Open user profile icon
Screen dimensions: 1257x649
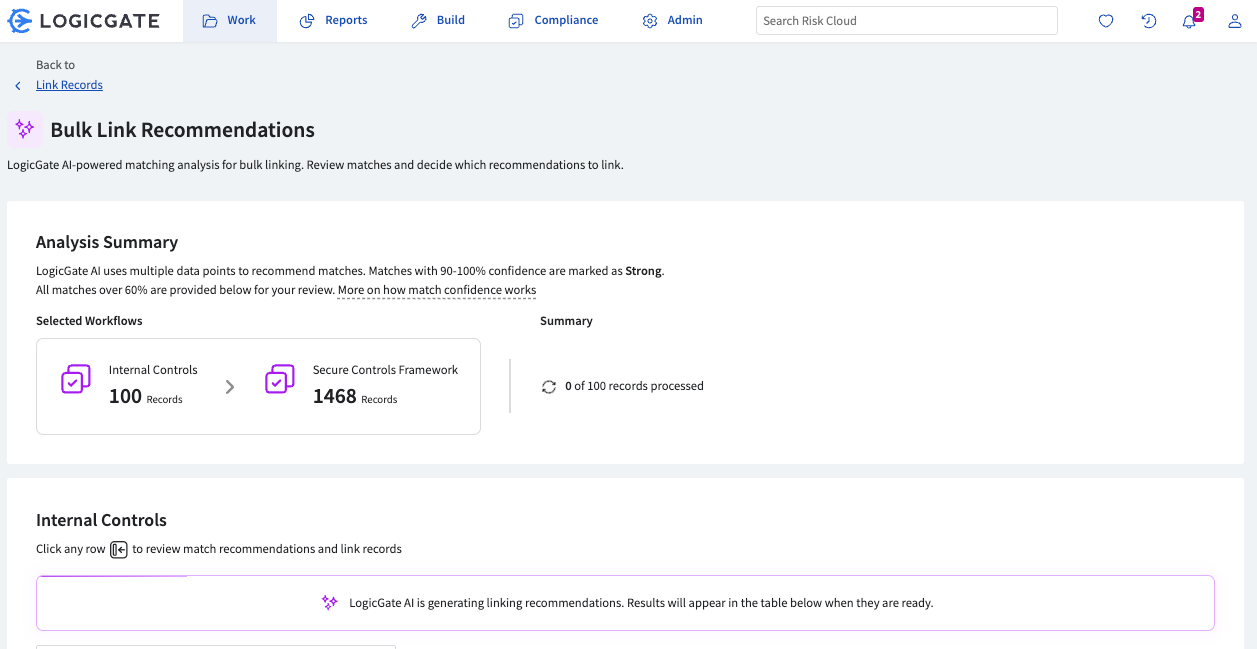point(1235,21)
